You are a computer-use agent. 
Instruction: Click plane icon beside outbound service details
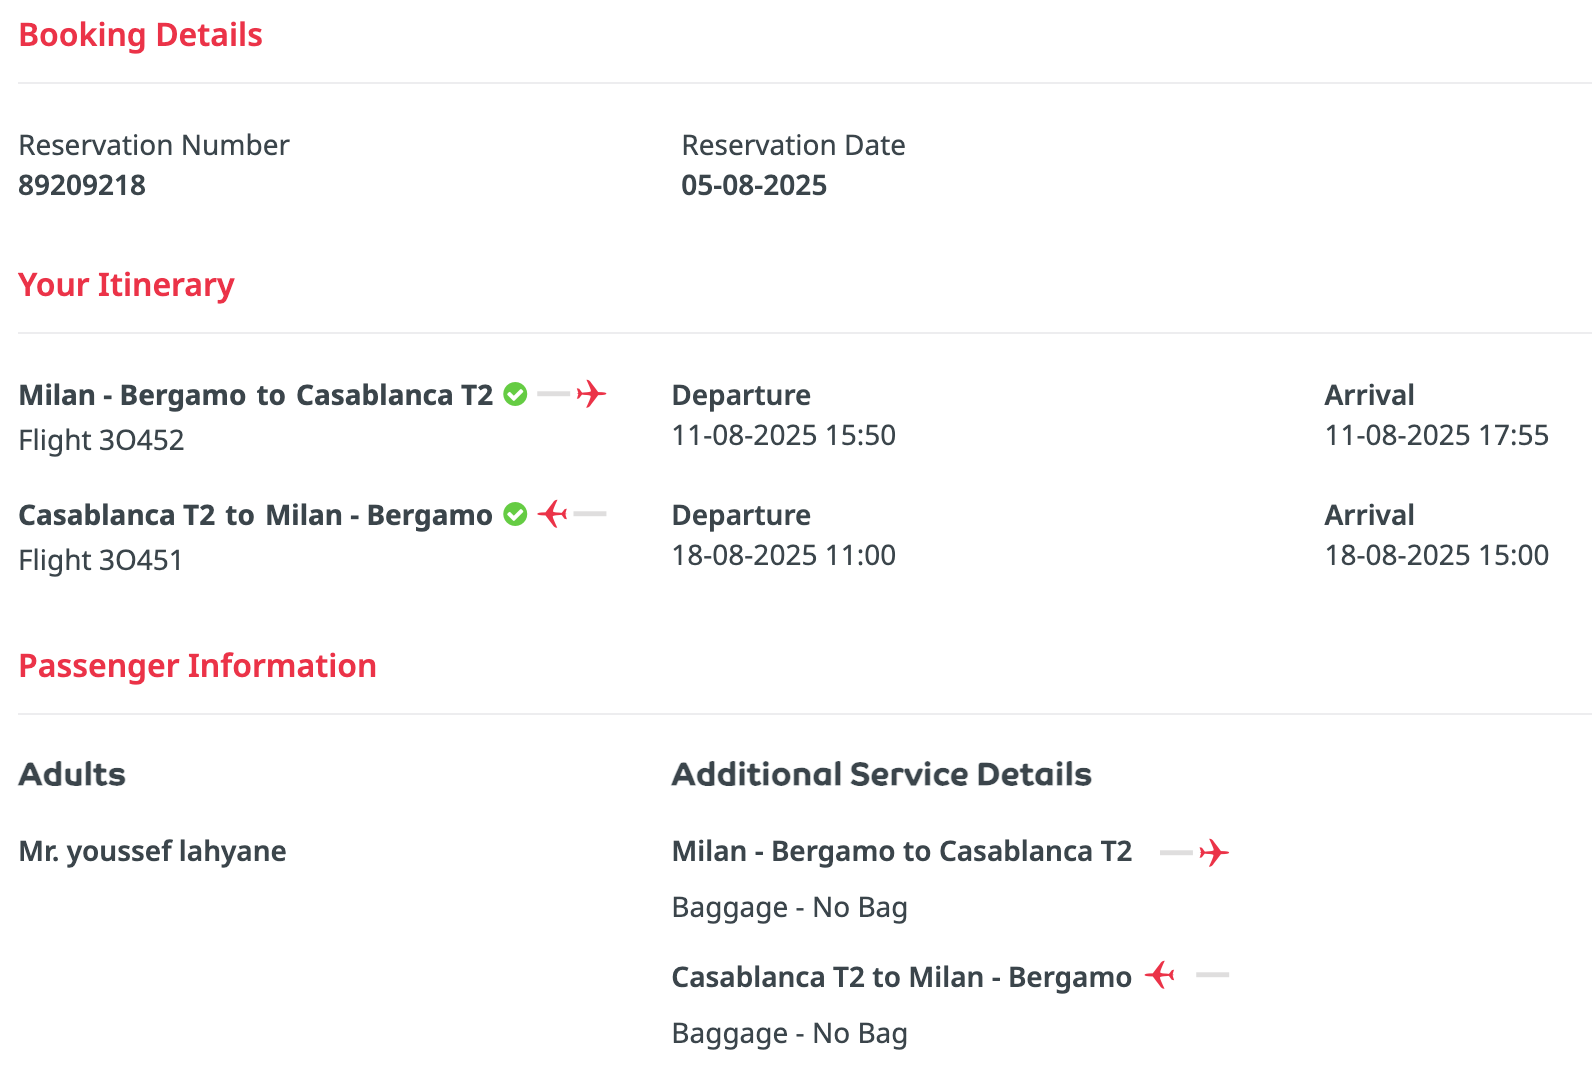click(1214, 853)
